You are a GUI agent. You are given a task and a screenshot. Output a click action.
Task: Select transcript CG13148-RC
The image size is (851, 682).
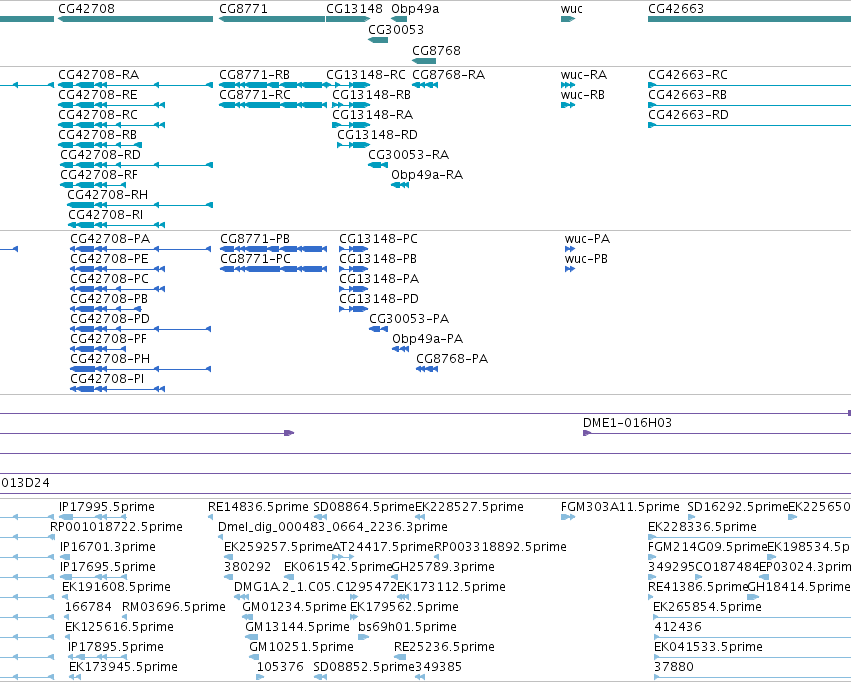[x=366, y=74]
